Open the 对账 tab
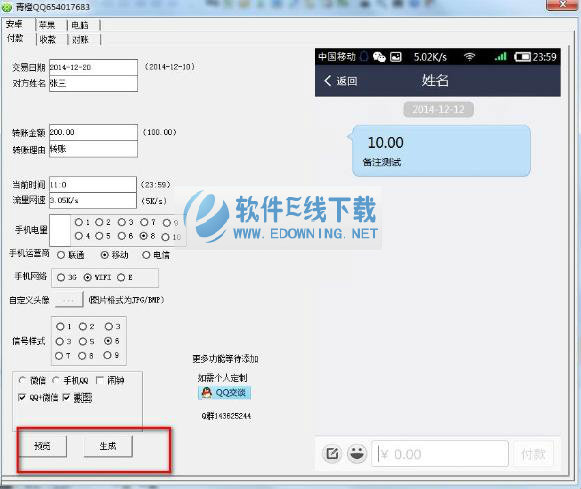This screenshot has width=581, height=489. click(80, 39)
